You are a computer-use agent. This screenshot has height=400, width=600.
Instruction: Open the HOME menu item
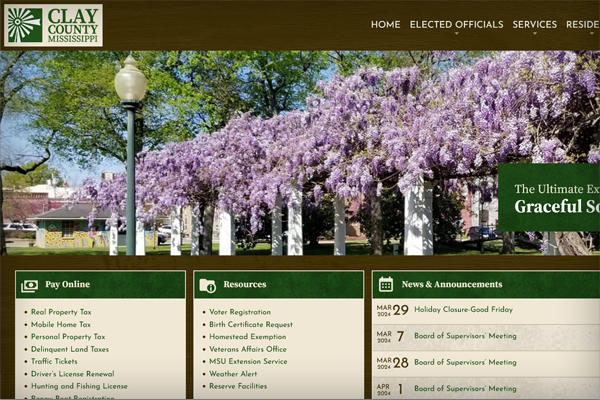385,24
